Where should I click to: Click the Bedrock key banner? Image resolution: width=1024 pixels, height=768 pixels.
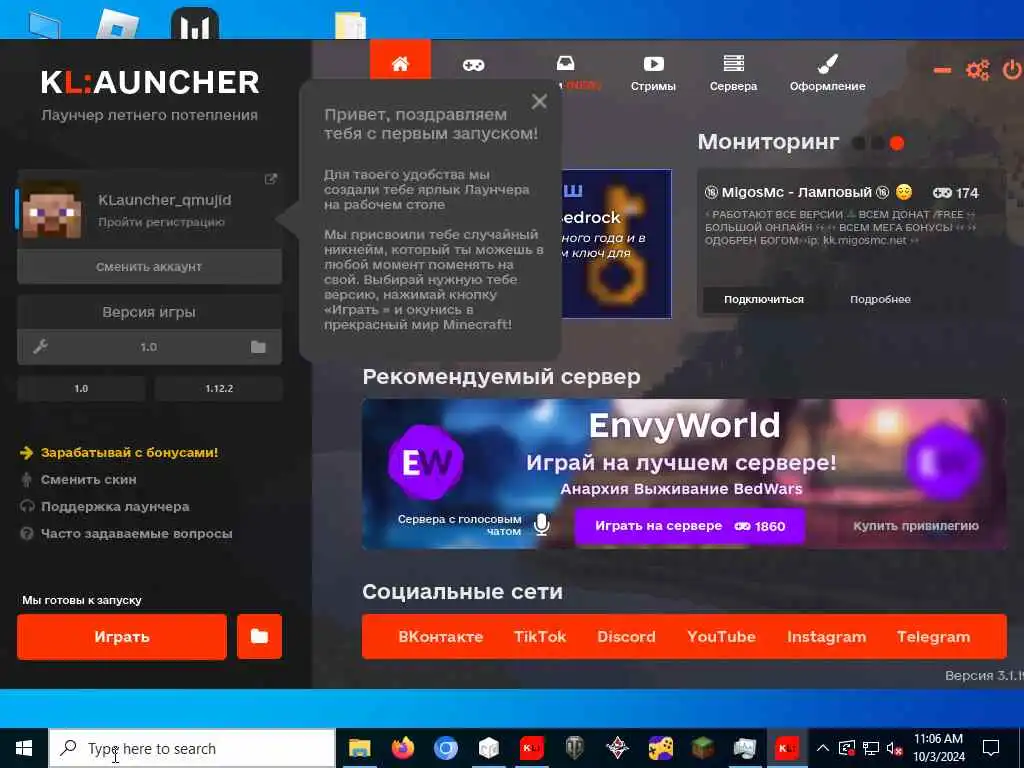tap(616, 244)
